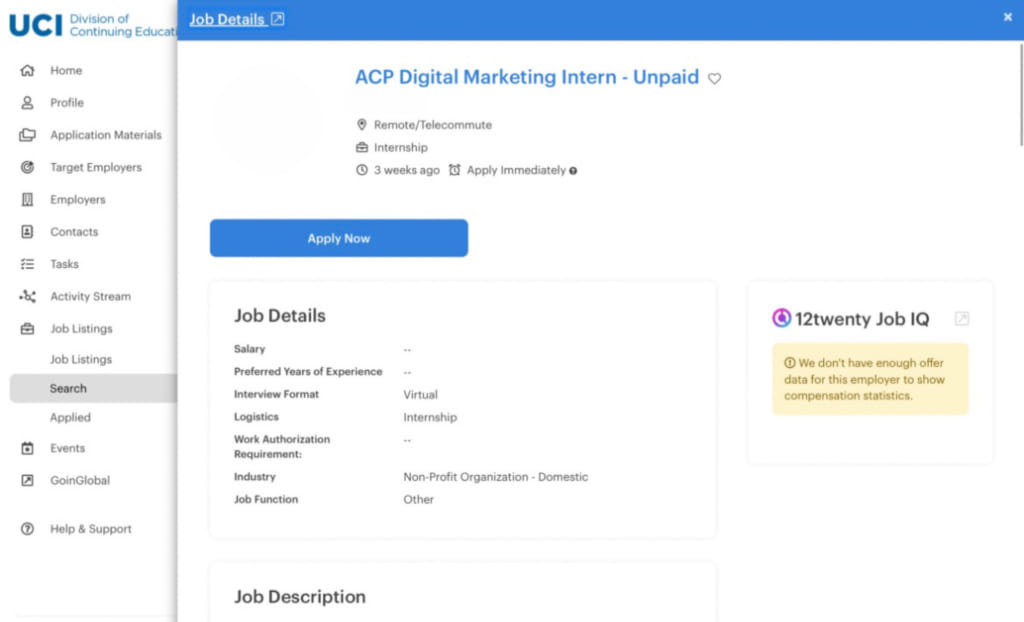Open the Profile page

[67, 103]
